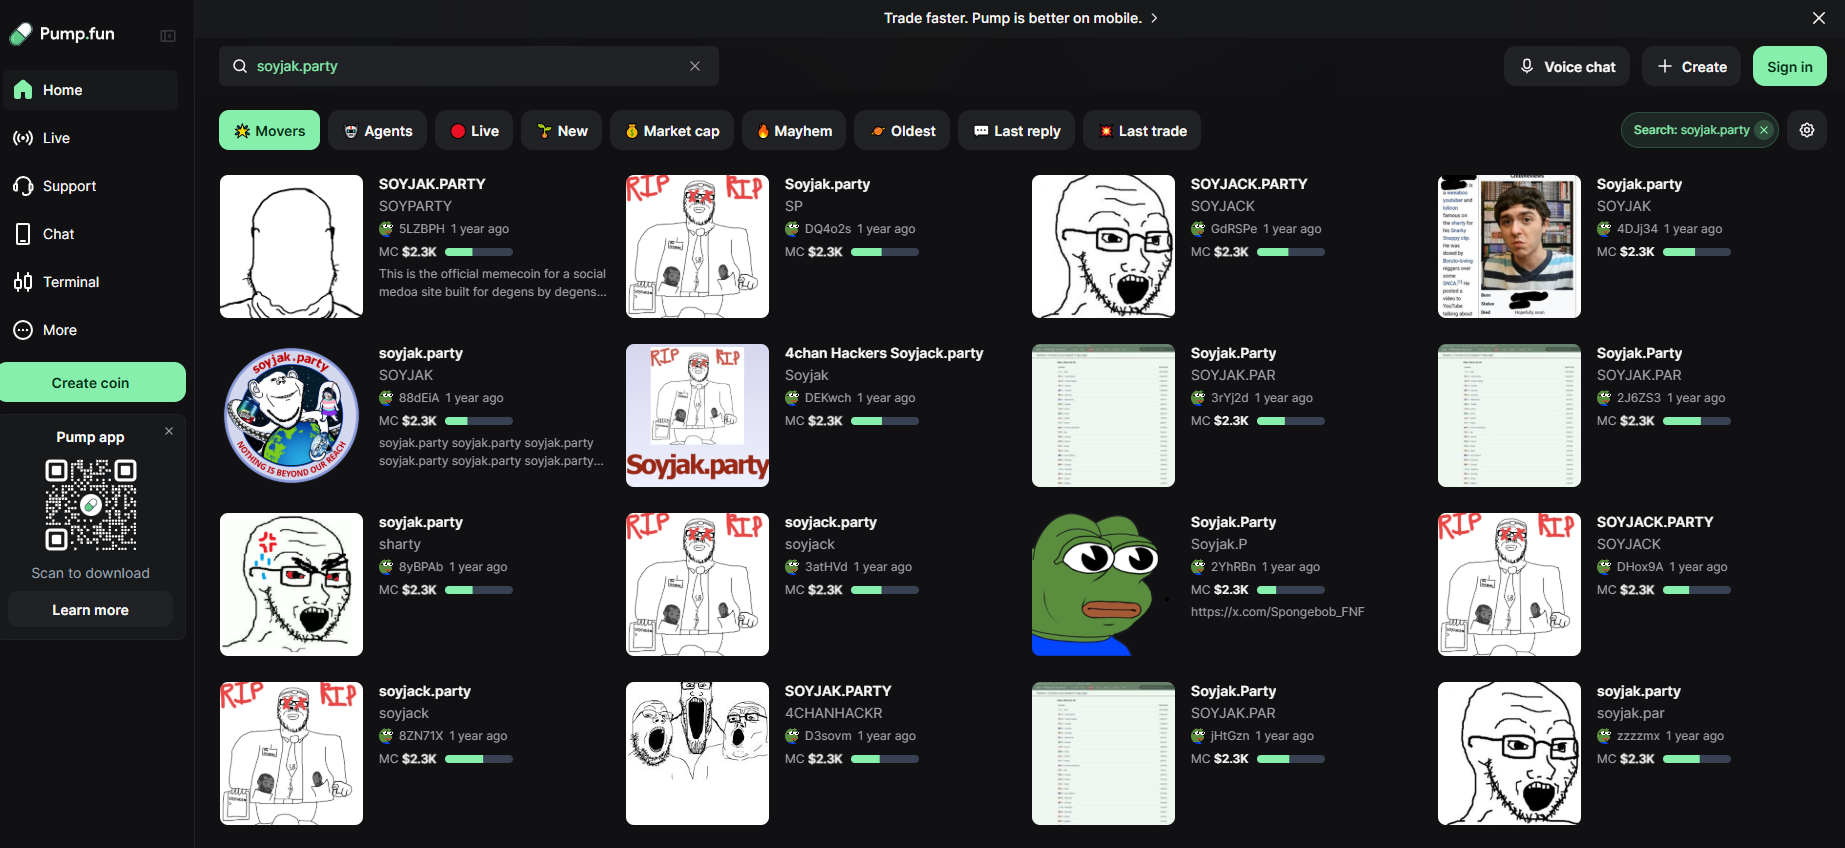Open Support from the sidebar
This screenshot has width=1845, height=848.
pos(68,186)
